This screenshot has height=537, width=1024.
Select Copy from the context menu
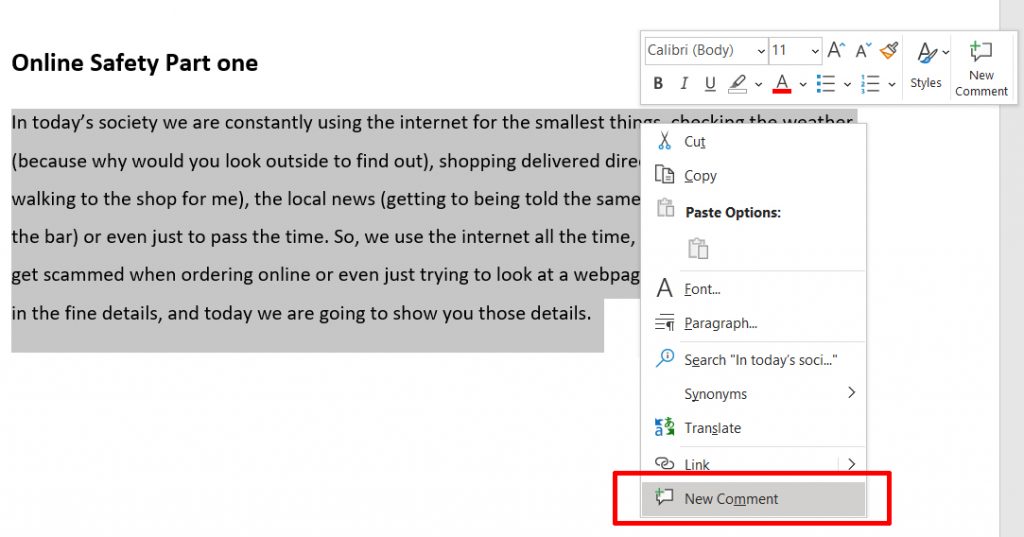(700, 175)
